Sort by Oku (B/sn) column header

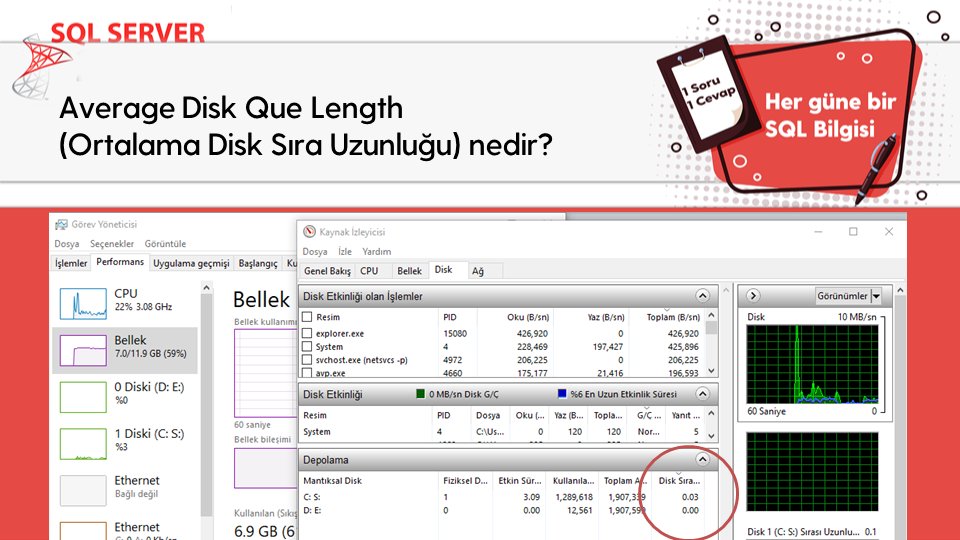(x=514, y=317)
